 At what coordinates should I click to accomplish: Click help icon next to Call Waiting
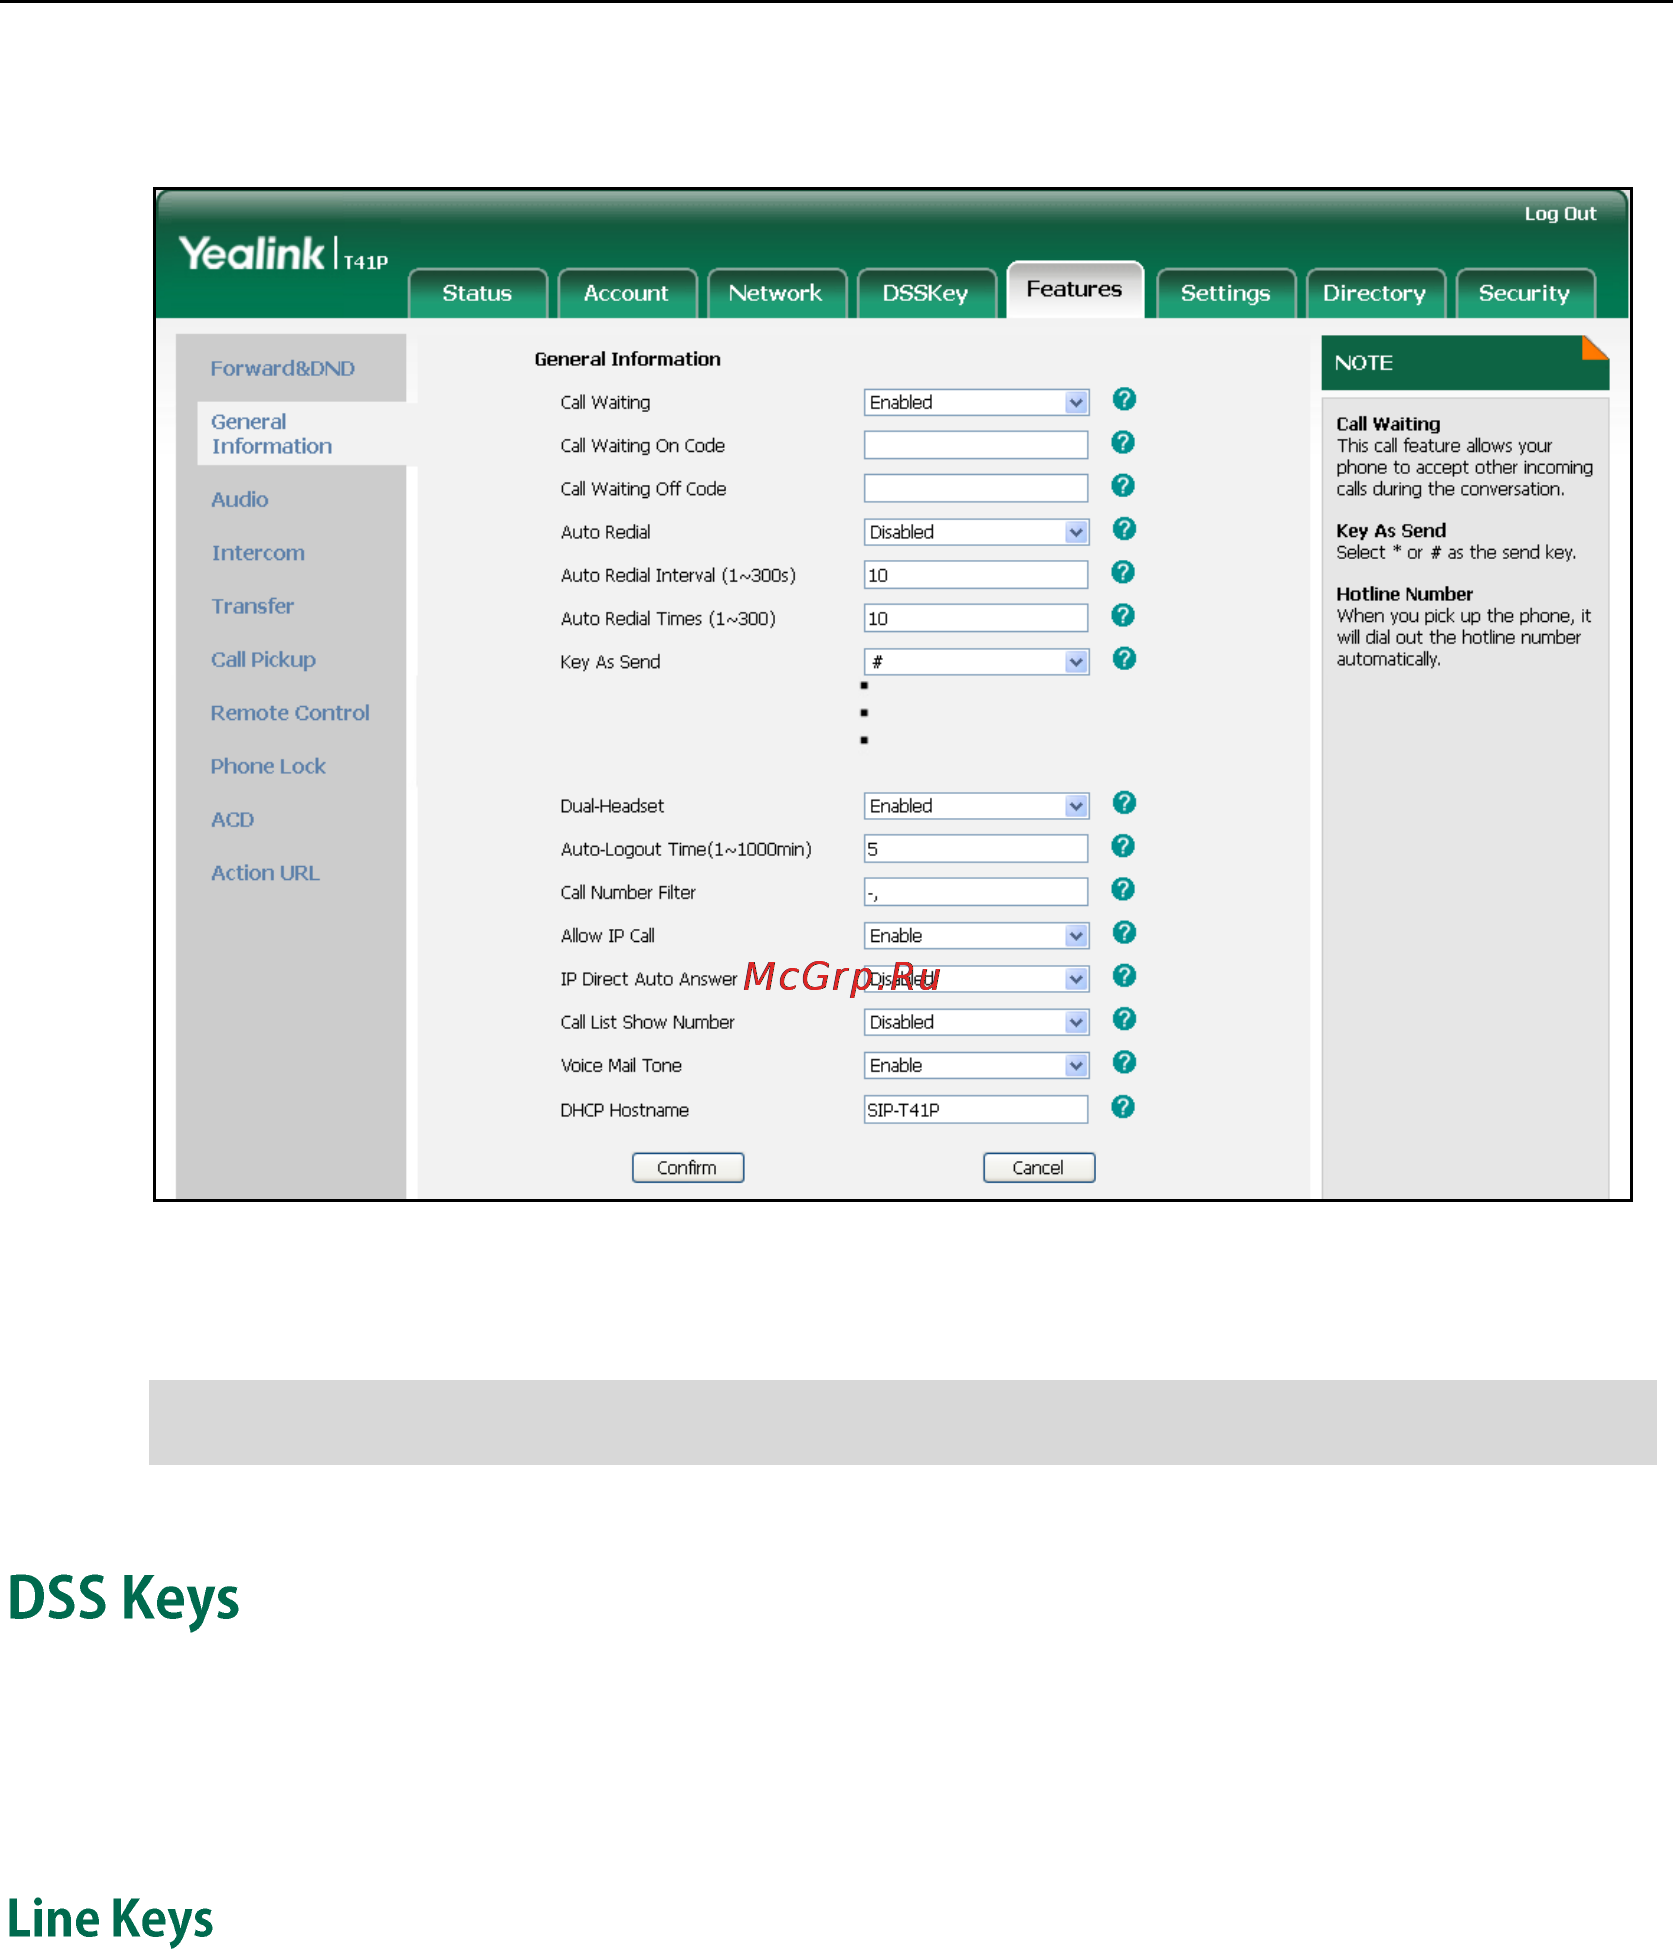1124,400
